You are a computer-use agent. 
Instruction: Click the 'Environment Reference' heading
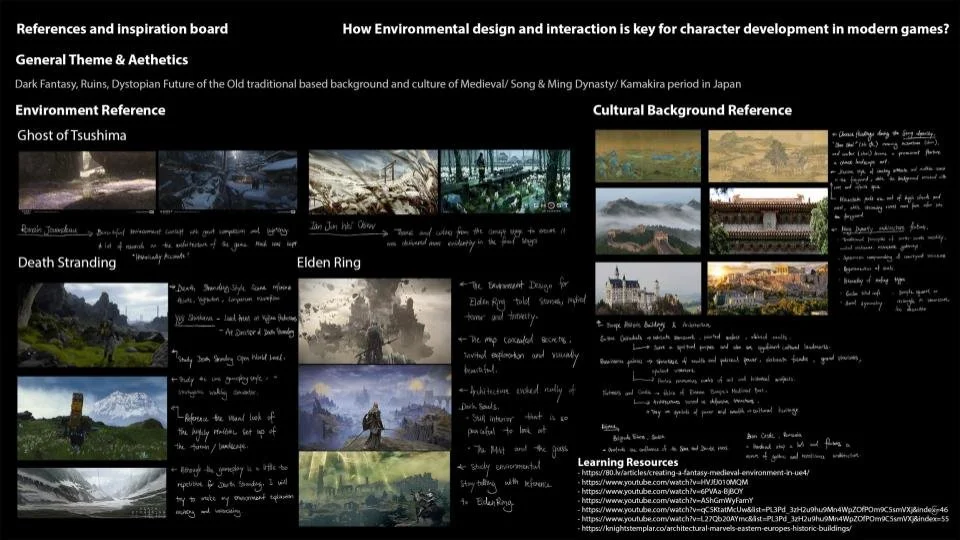(90, 110)
